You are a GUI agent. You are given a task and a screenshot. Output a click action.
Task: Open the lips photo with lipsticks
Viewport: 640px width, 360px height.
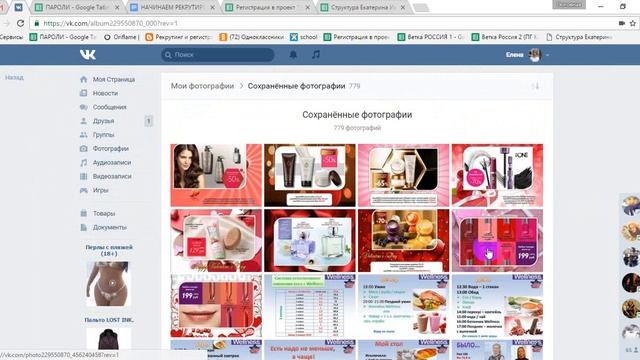coord(216,306)
